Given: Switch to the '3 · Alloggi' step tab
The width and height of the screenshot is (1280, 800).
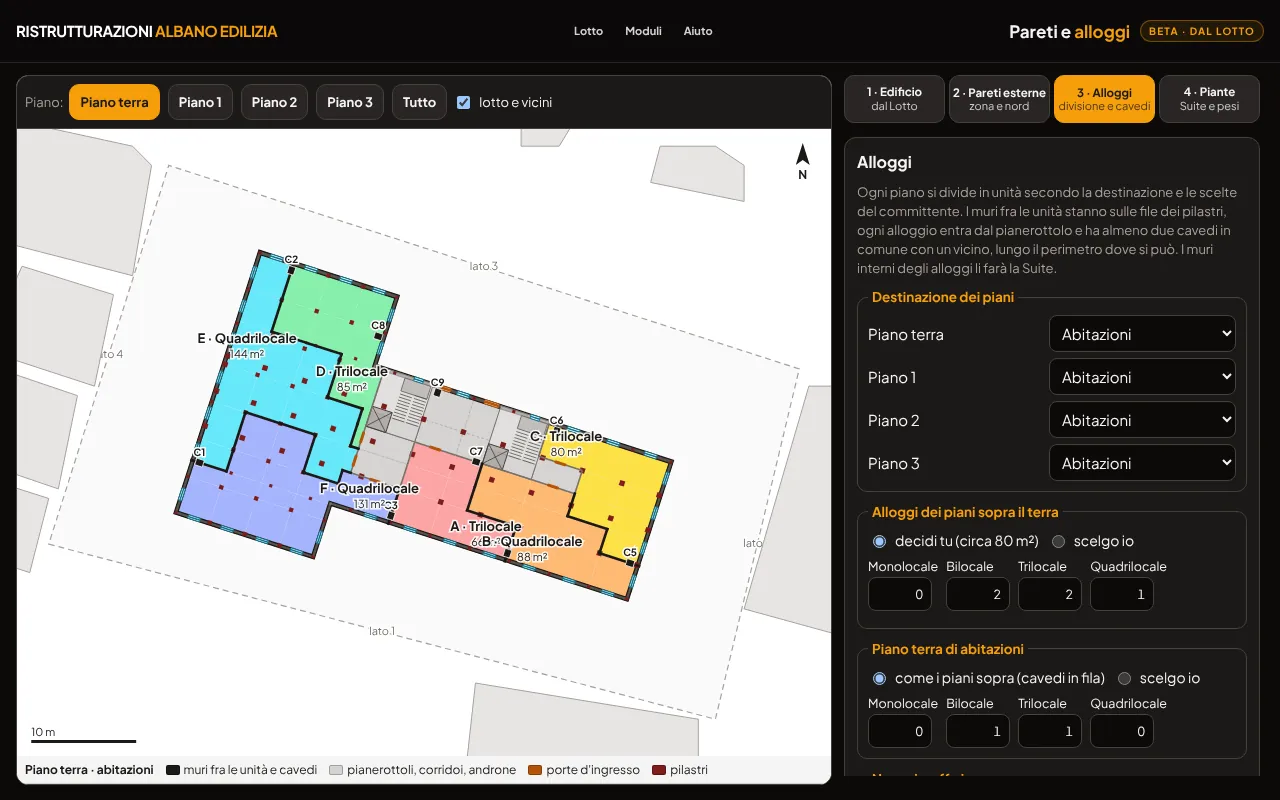Looking at the screenshot, I should tap(1104, 99).
